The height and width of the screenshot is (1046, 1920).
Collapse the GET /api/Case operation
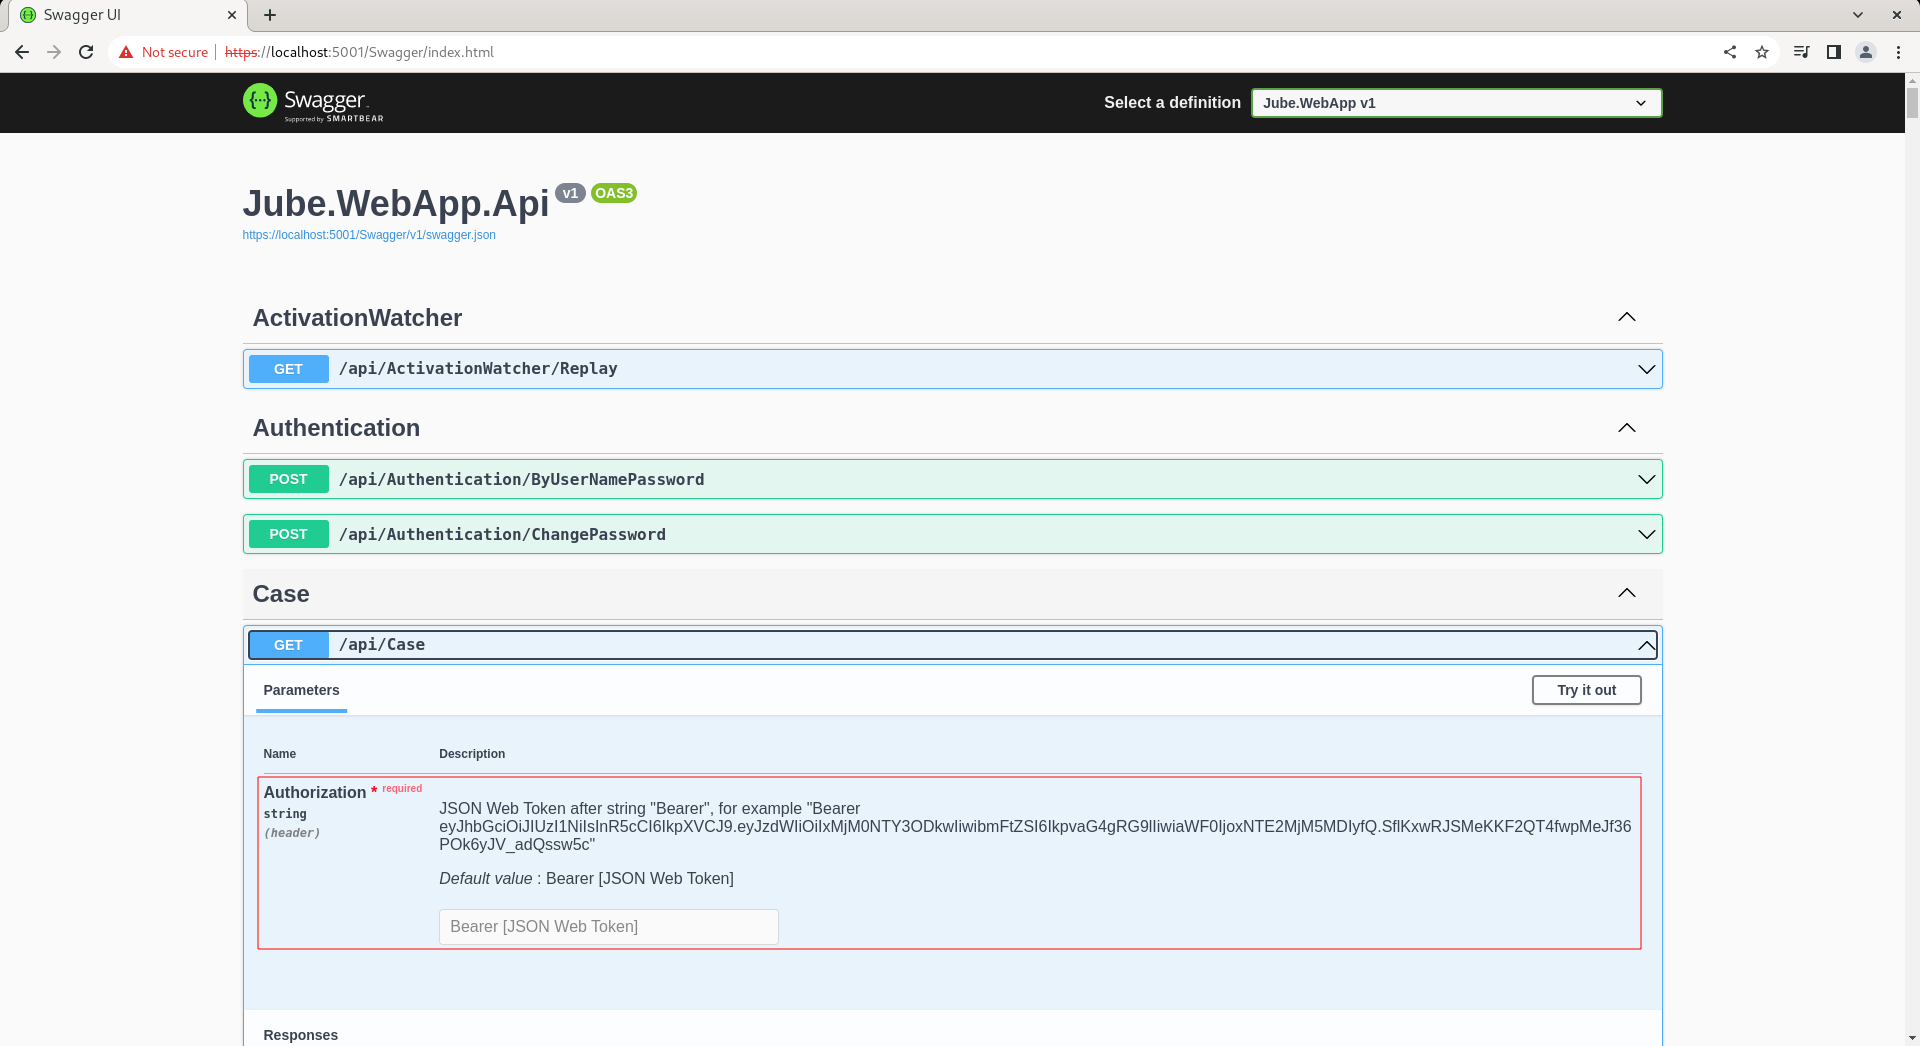coord(1646,645)
